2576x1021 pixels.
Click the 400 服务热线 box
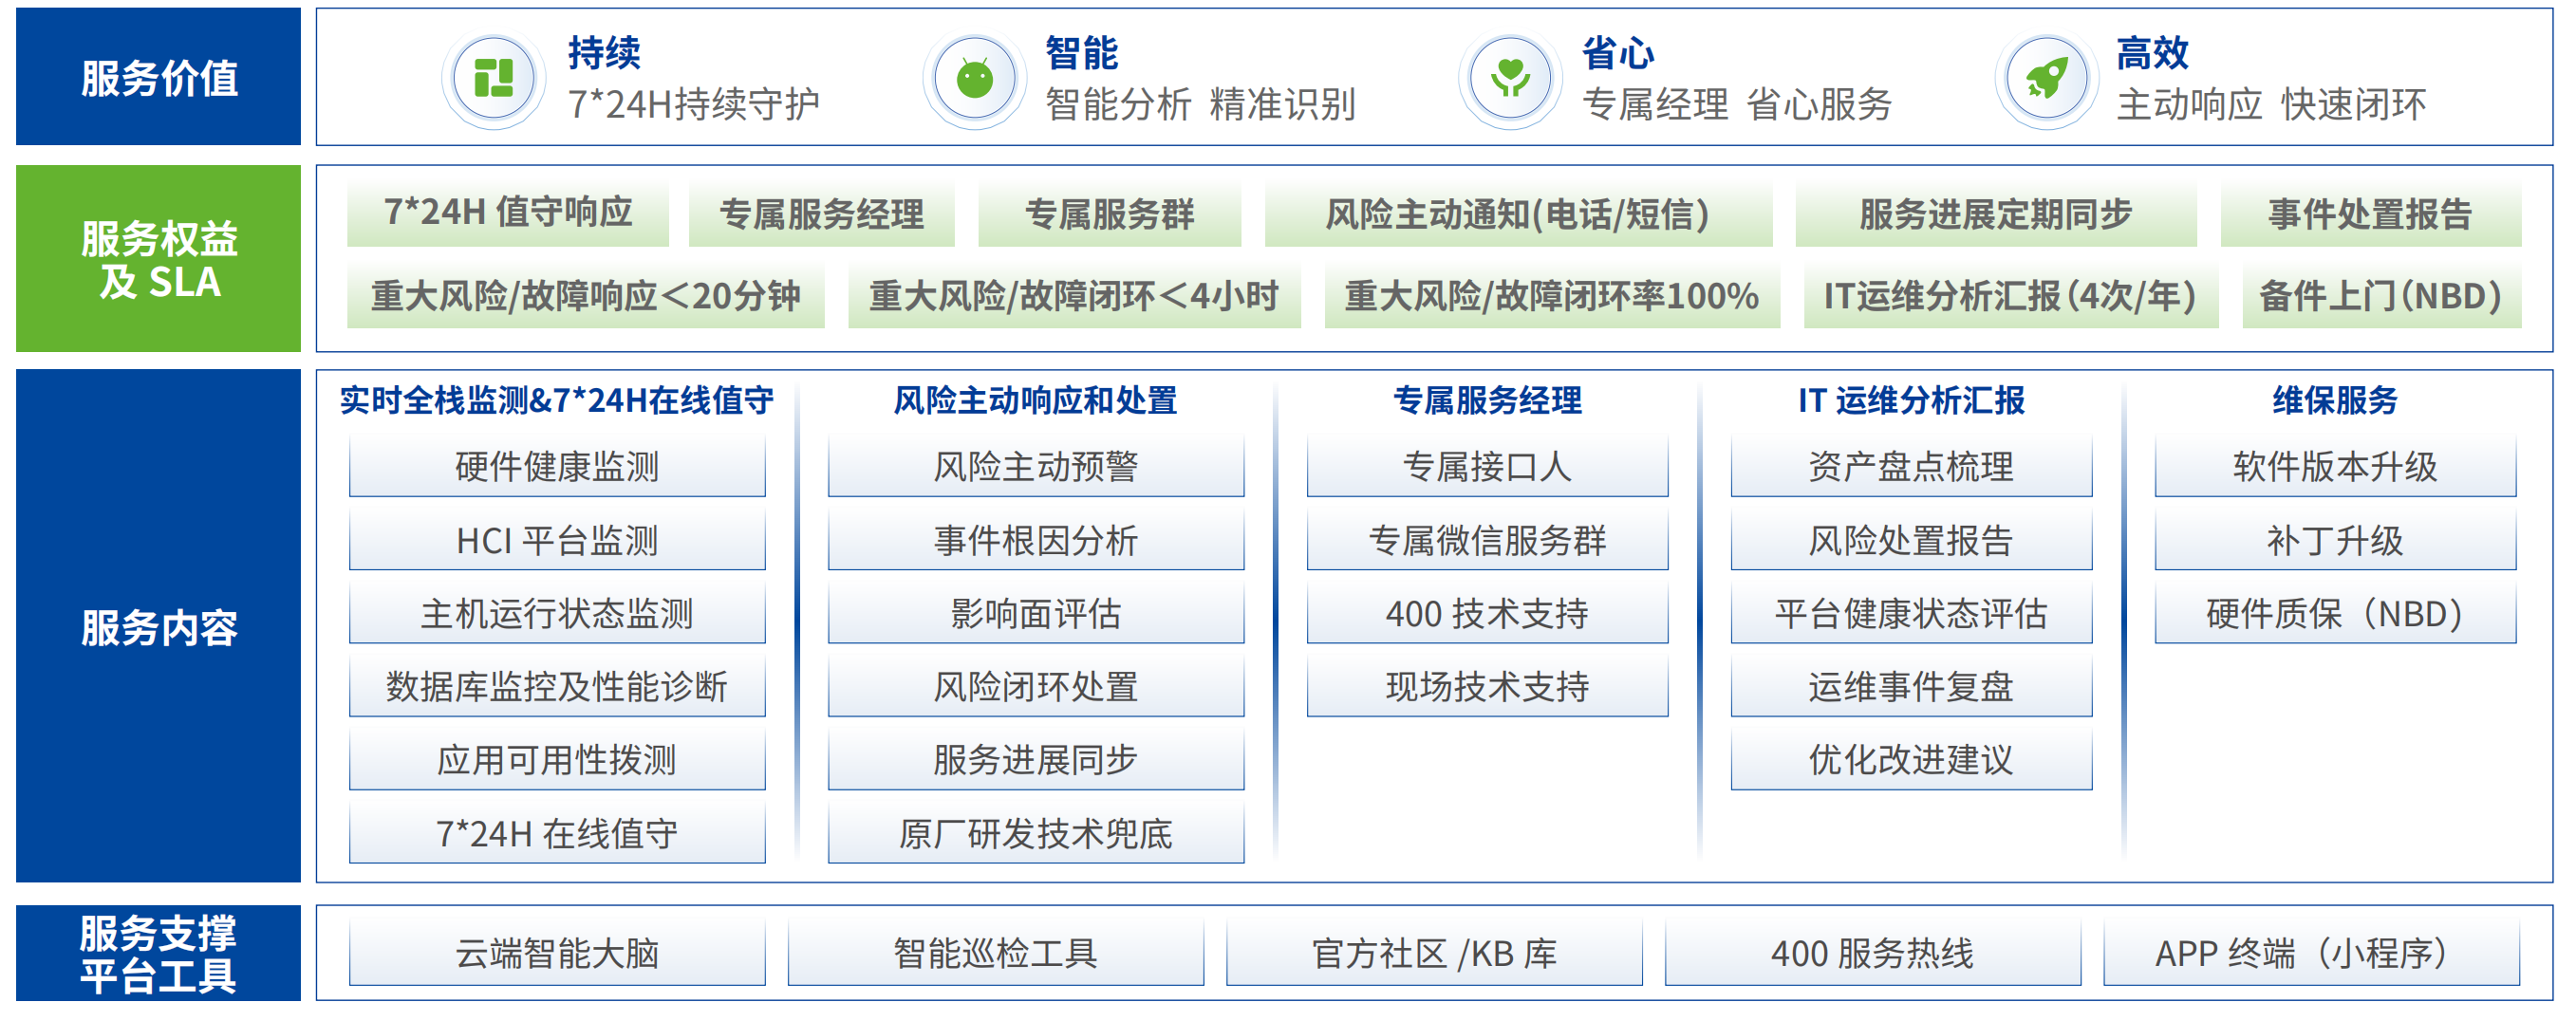click(1873, 954)
